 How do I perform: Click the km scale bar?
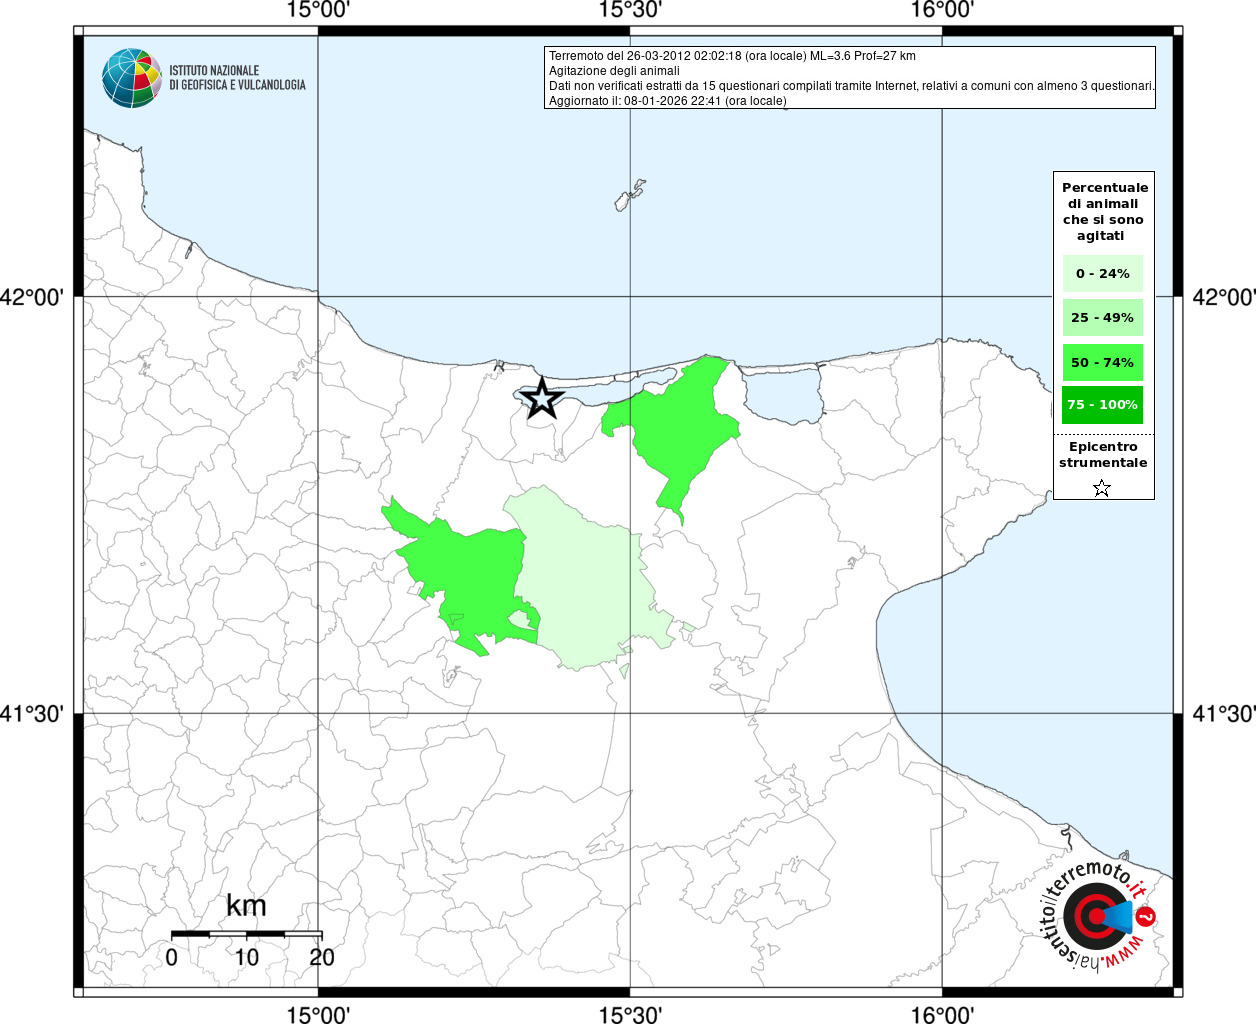[246, 934]
